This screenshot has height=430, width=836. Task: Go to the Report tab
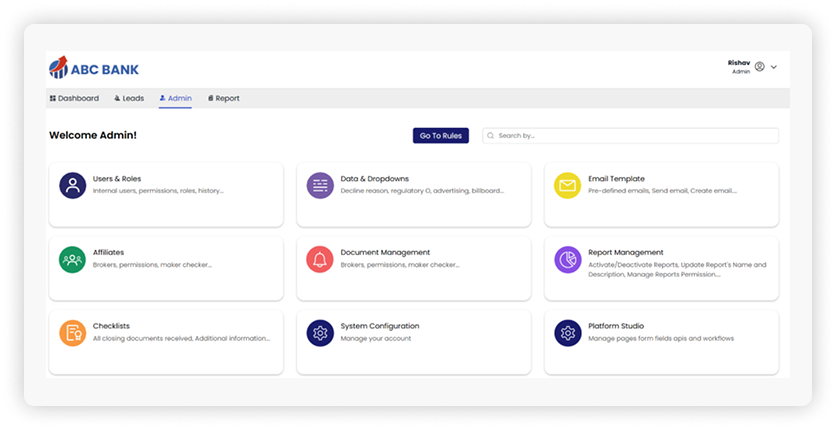223,98
